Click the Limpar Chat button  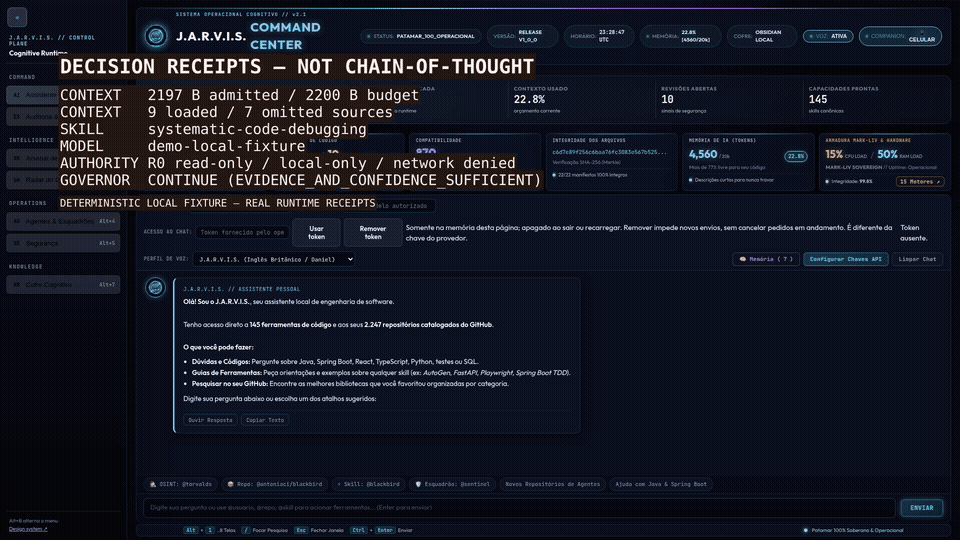(x=917, y=259)
